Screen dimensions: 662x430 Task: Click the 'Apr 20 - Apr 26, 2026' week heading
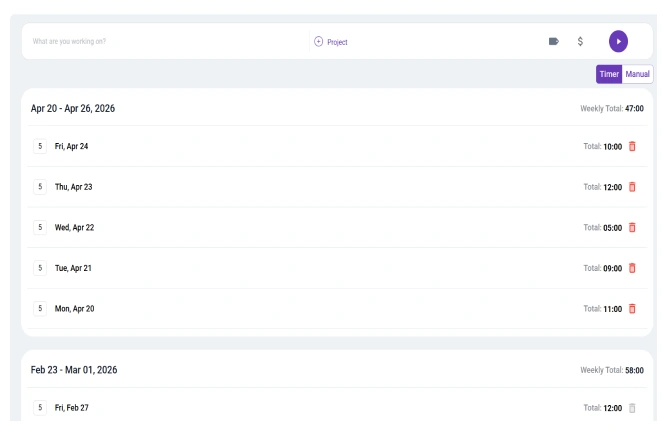73,109
